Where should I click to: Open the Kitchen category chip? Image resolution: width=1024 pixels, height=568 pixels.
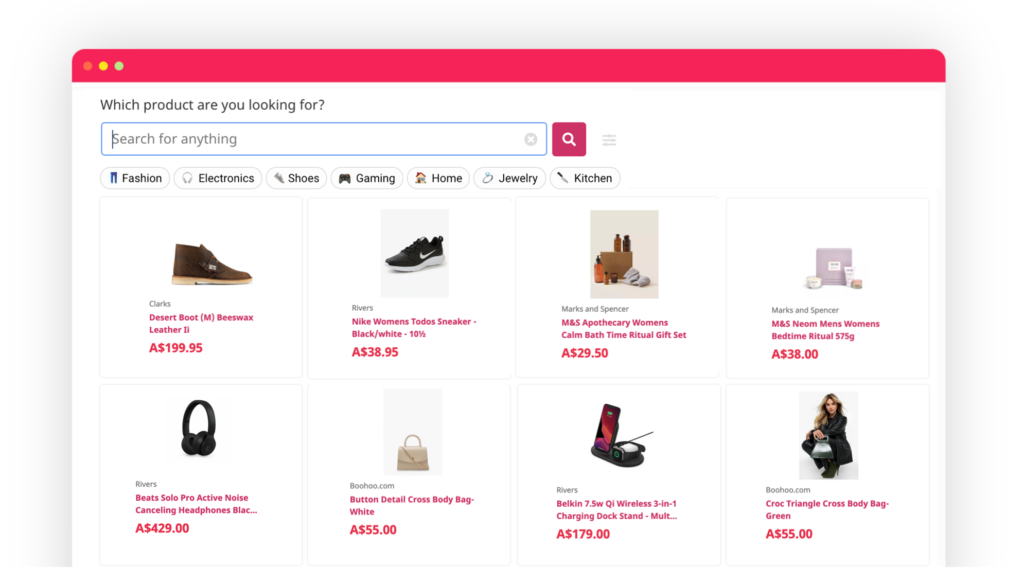click(x=585, y=178)
